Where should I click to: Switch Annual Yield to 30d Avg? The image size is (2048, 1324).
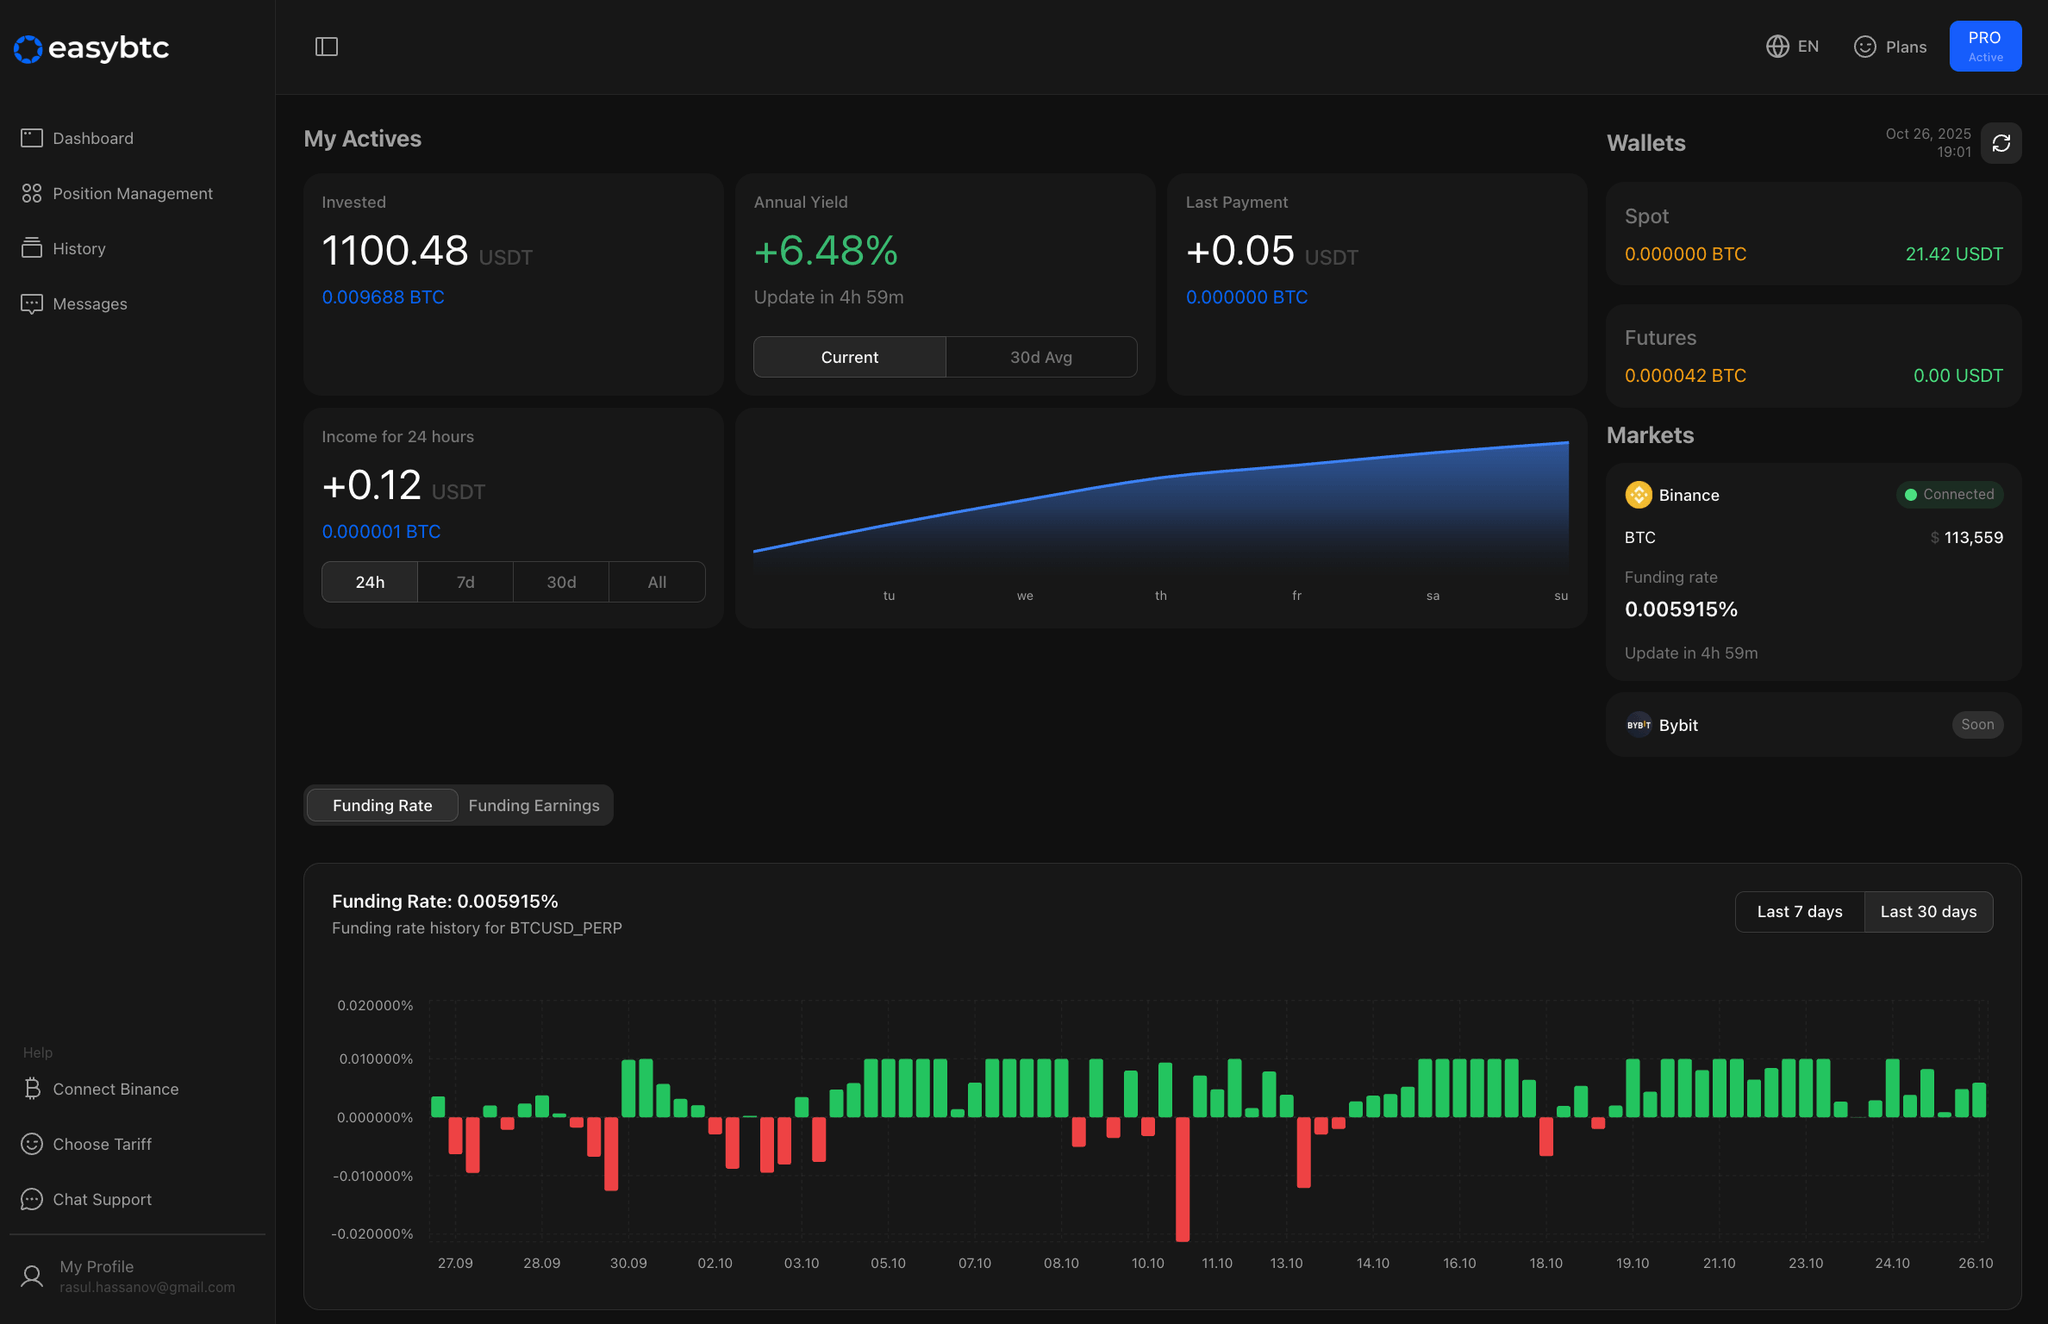tap(1041, 356)
